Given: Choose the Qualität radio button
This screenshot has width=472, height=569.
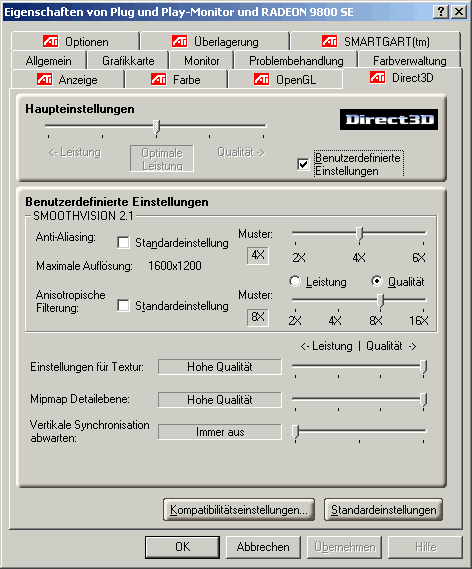Looking at the screenshot, I should pyautogui.click(x=377, y=281).
